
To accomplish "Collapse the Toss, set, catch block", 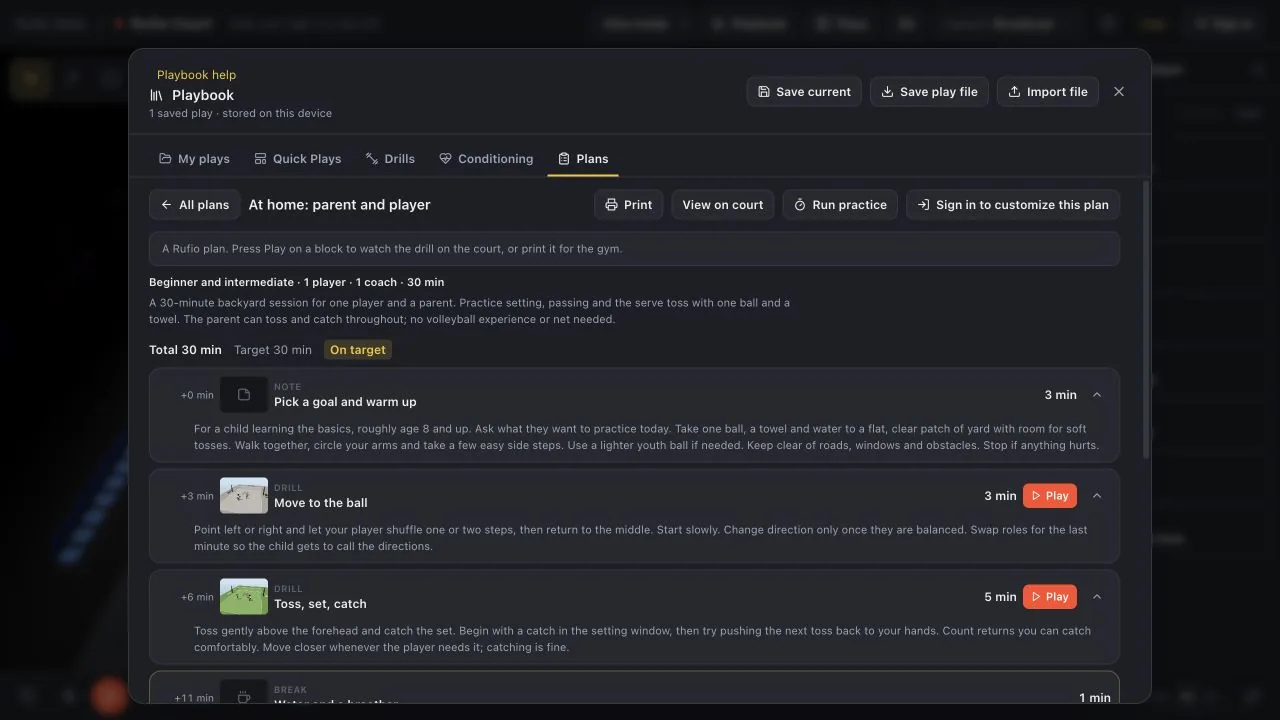I will point(1097,597).
